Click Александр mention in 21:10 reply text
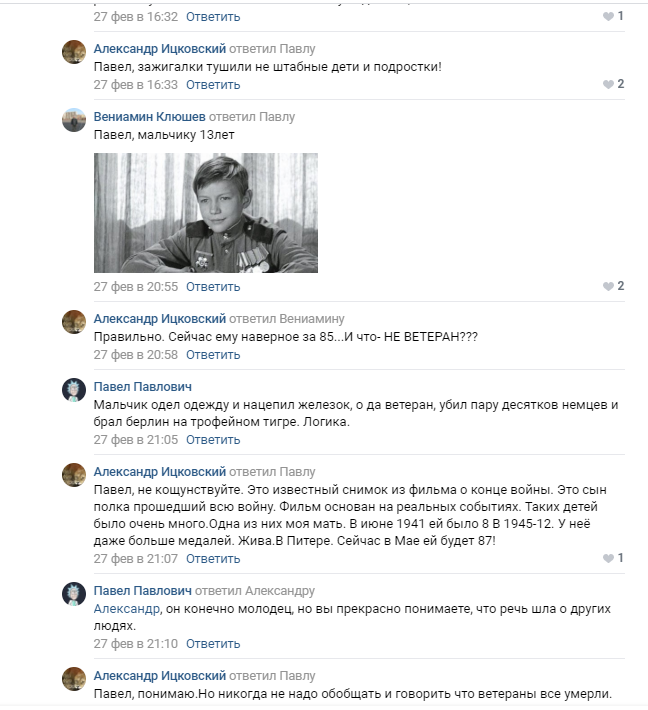This screenshot has height=710, width=648. point(127,609)
